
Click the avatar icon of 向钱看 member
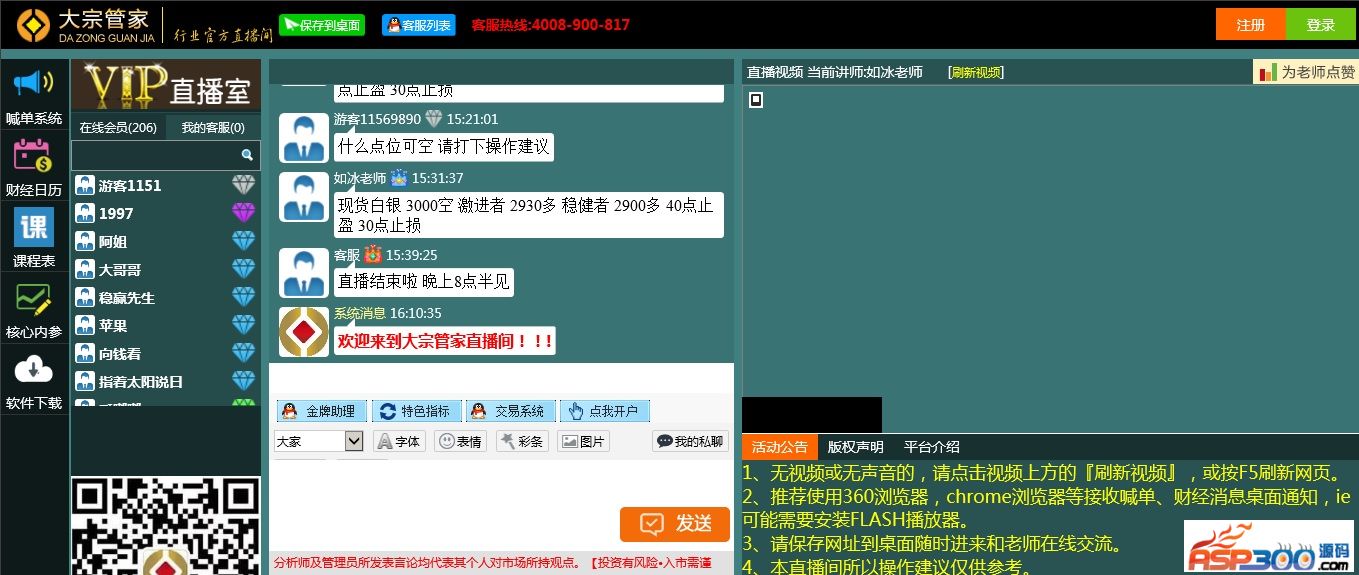click(85, 353)
